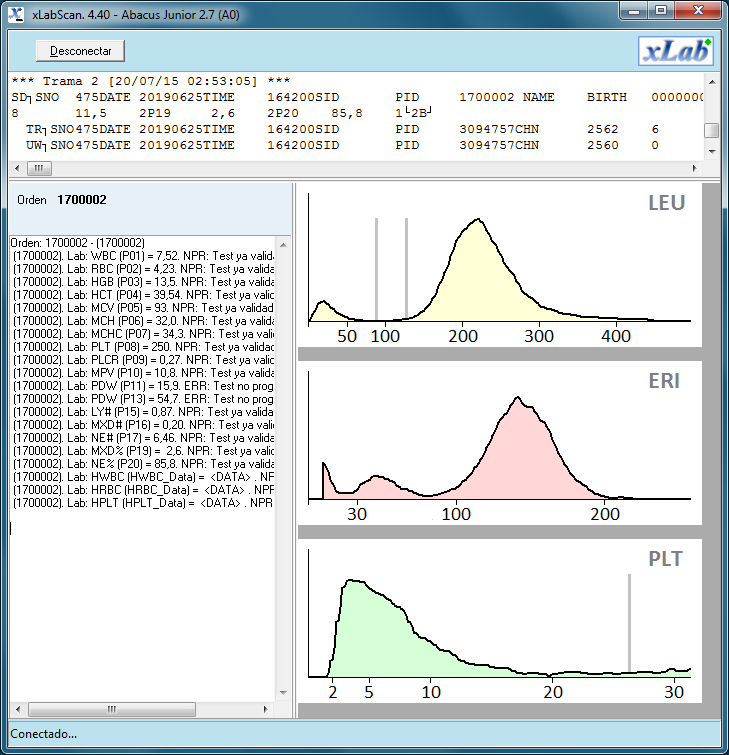Select the PLT (P08) = 250 row
Screen dimensions: 729x755
(143, 347)
